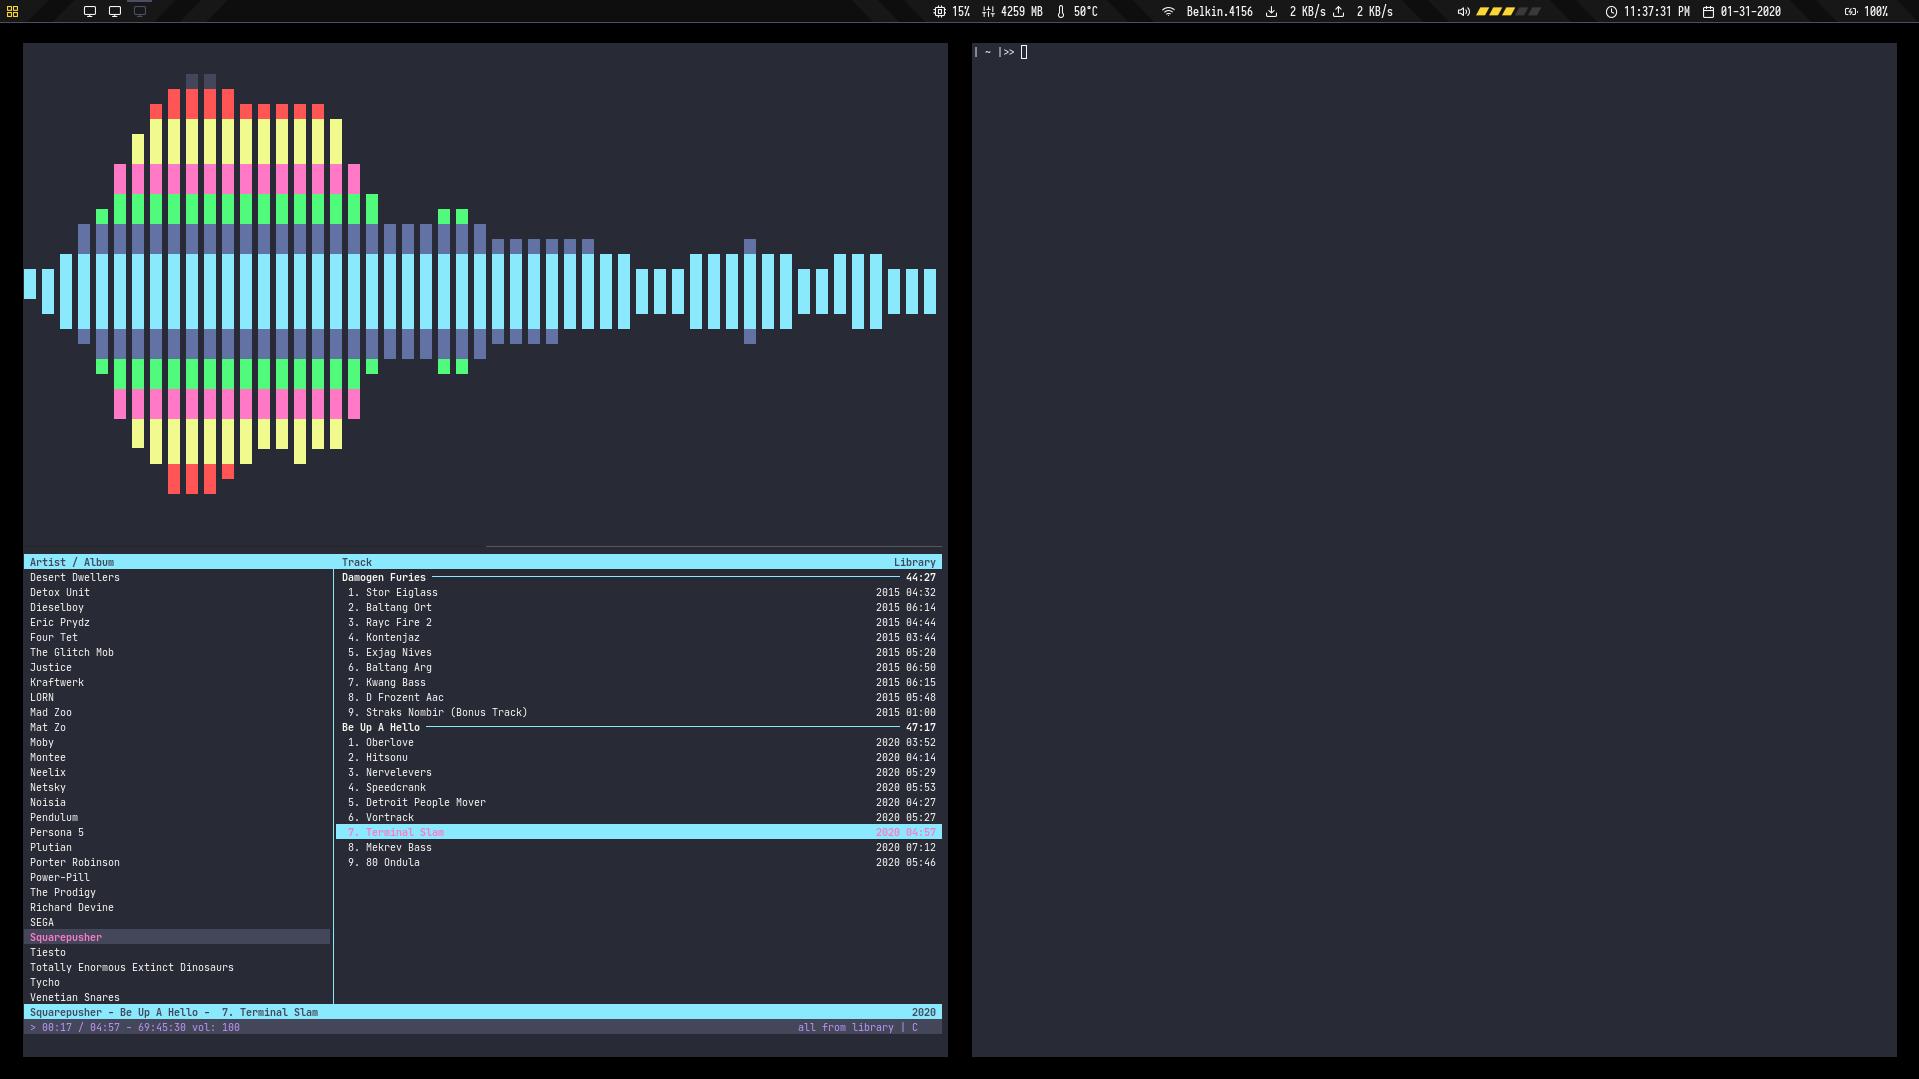Image resolution: width=1919 pixels, height=1079 pixels.
Task: Click the CPU chip icon
Action: [x=939, y=12]
